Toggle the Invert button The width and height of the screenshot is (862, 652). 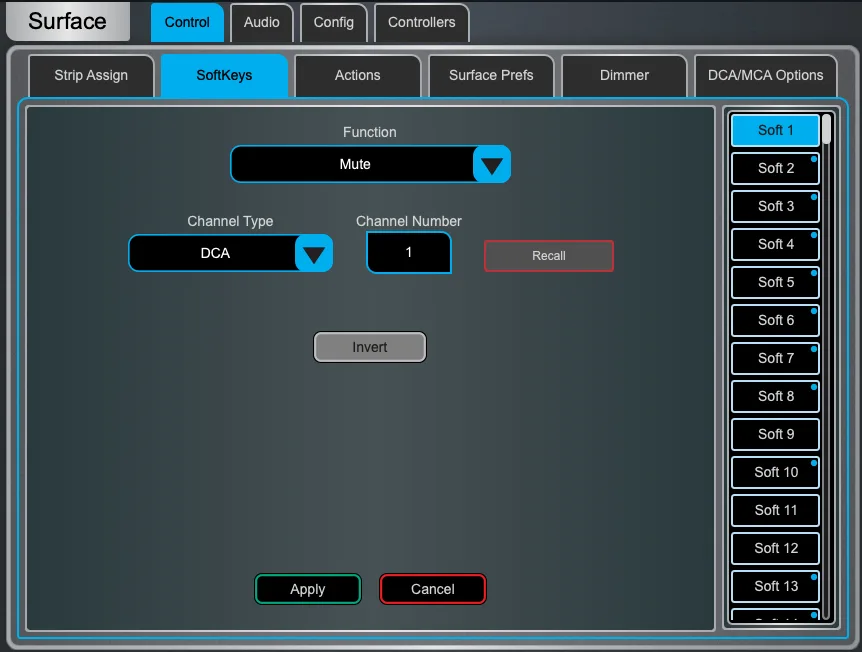(x=369, y=347)
